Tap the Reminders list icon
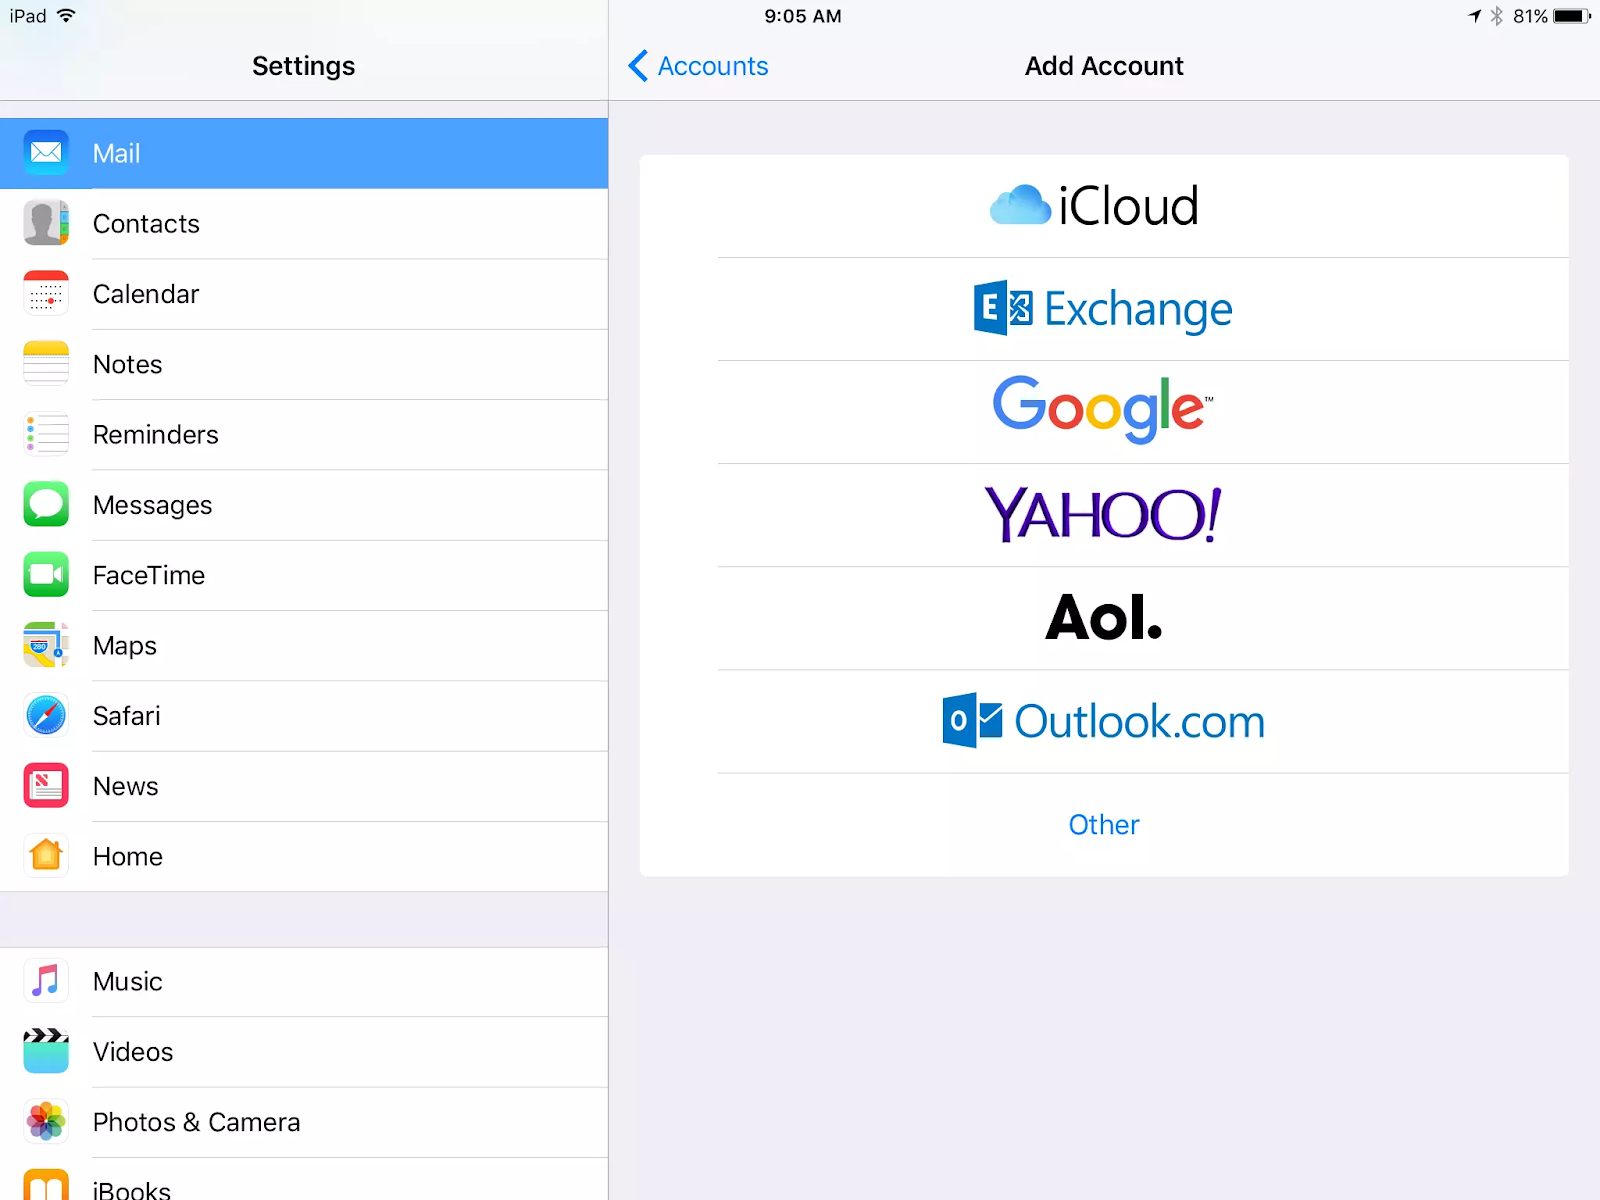1600x1200 pixels. tap(46, 434)
